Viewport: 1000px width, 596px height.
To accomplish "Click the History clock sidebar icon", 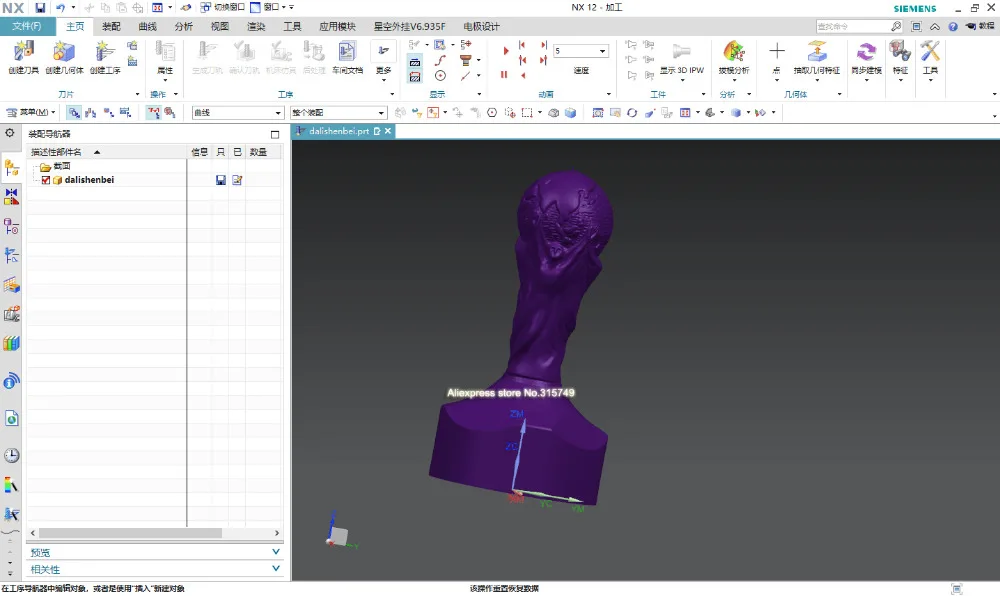I will click(11, 455).
